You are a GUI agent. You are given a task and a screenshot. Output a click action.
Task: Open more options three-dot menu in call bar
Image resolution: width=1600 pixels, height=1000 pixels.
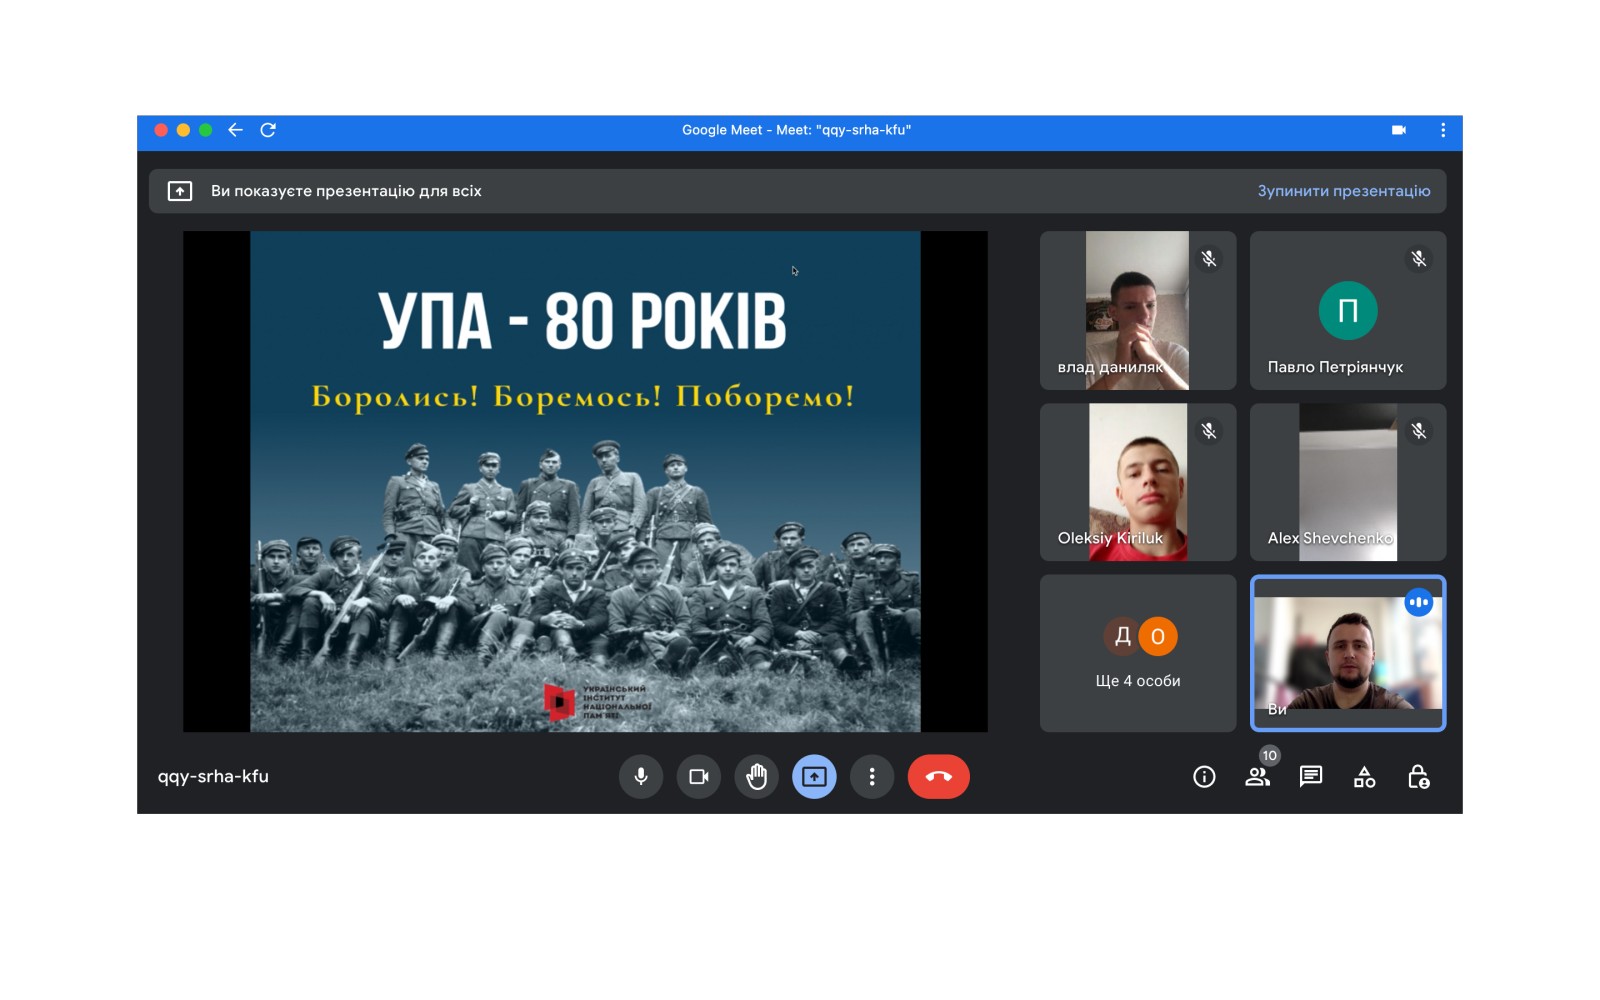[x=872, y=777]
